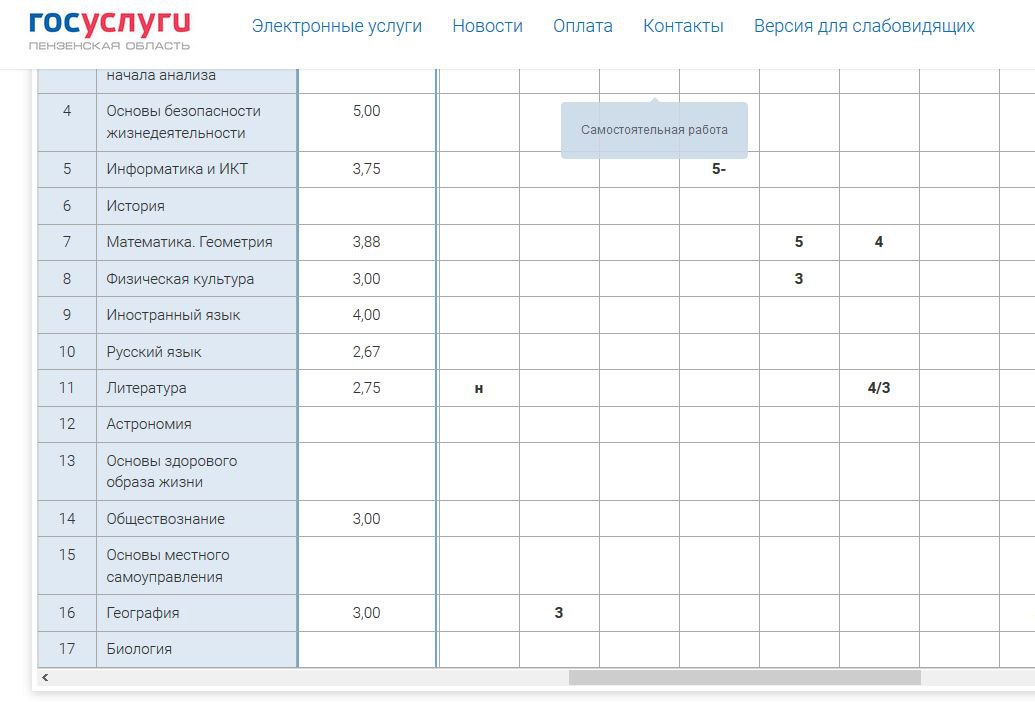Image resolution: width=1035 pixels, height=702 pixels.
Task: Select the grade 4 in Математика. Геометрия
Action: click(878, 242)
